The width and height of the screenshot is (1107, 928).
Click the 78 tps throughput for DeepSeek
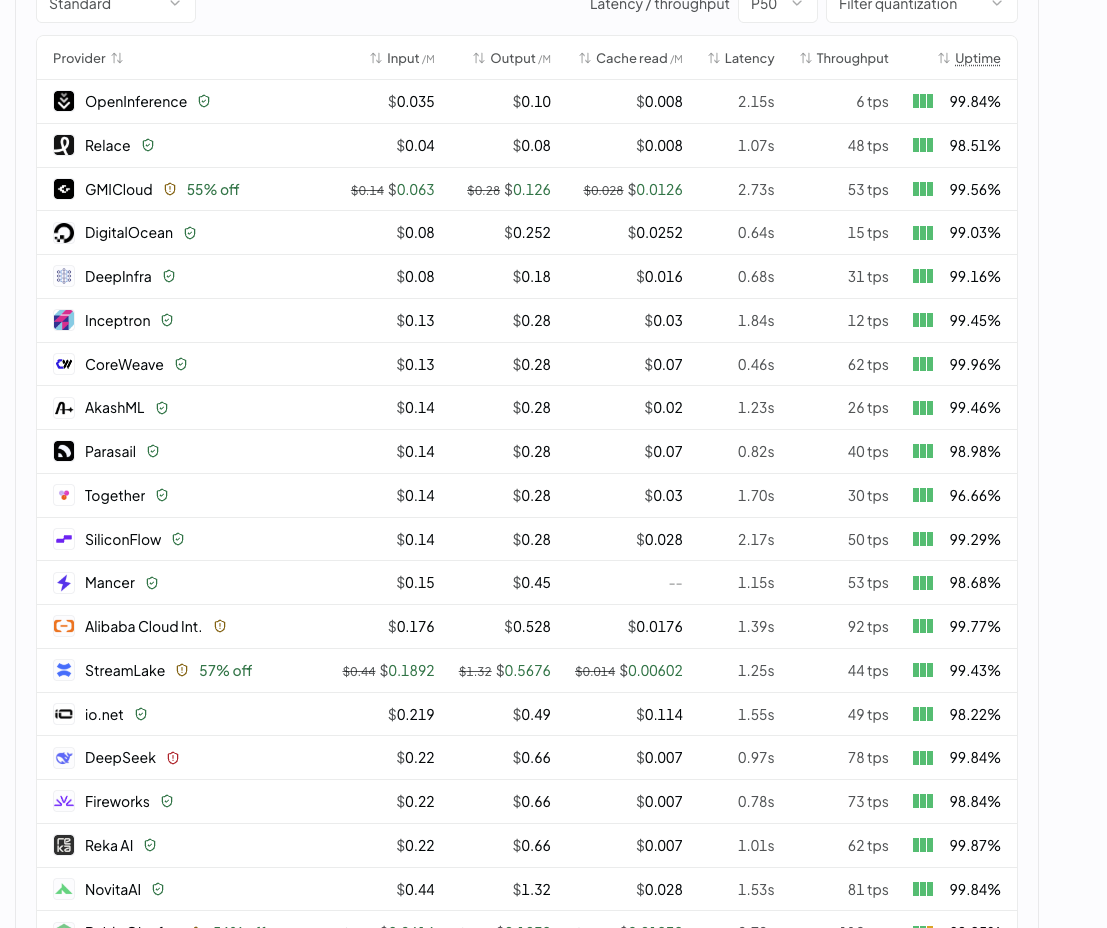click(x=868, y=759)
